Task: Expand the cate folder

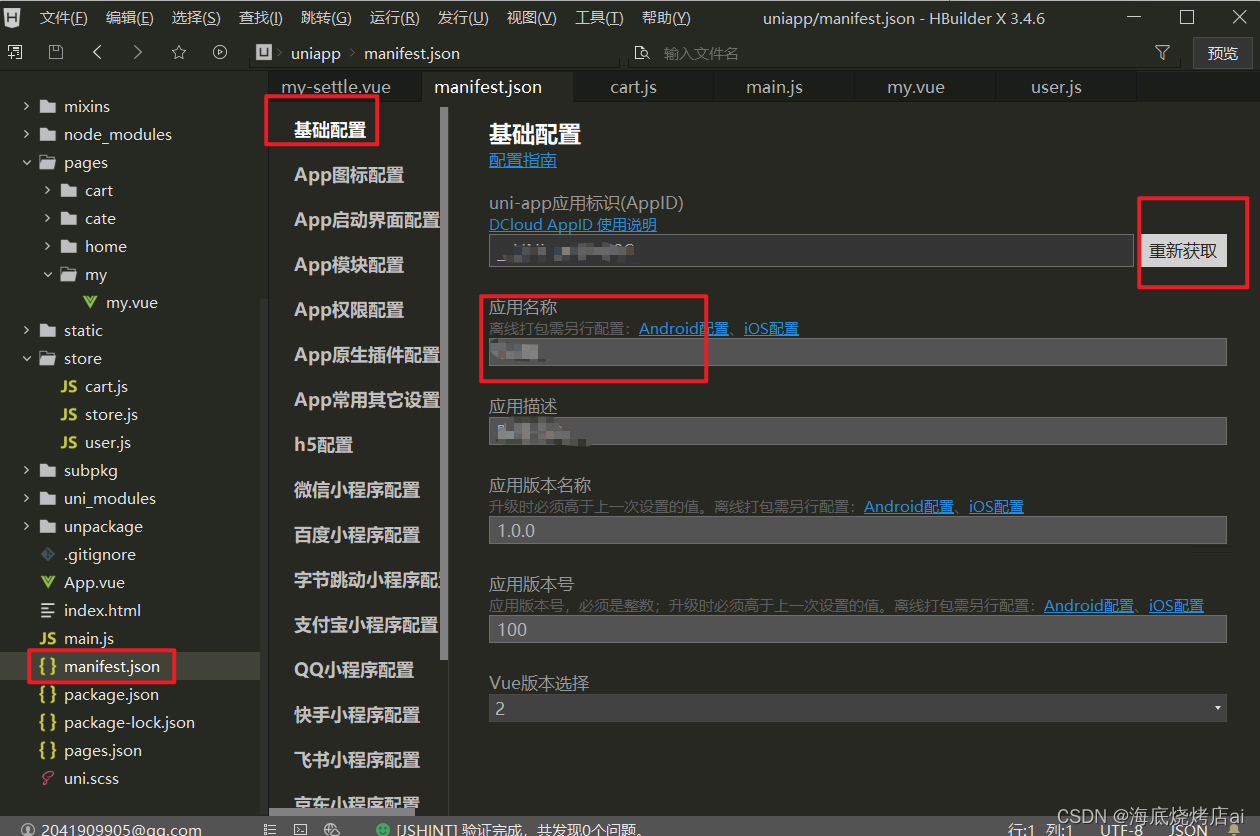Action: pyautogui.click(x=47, y=218)
